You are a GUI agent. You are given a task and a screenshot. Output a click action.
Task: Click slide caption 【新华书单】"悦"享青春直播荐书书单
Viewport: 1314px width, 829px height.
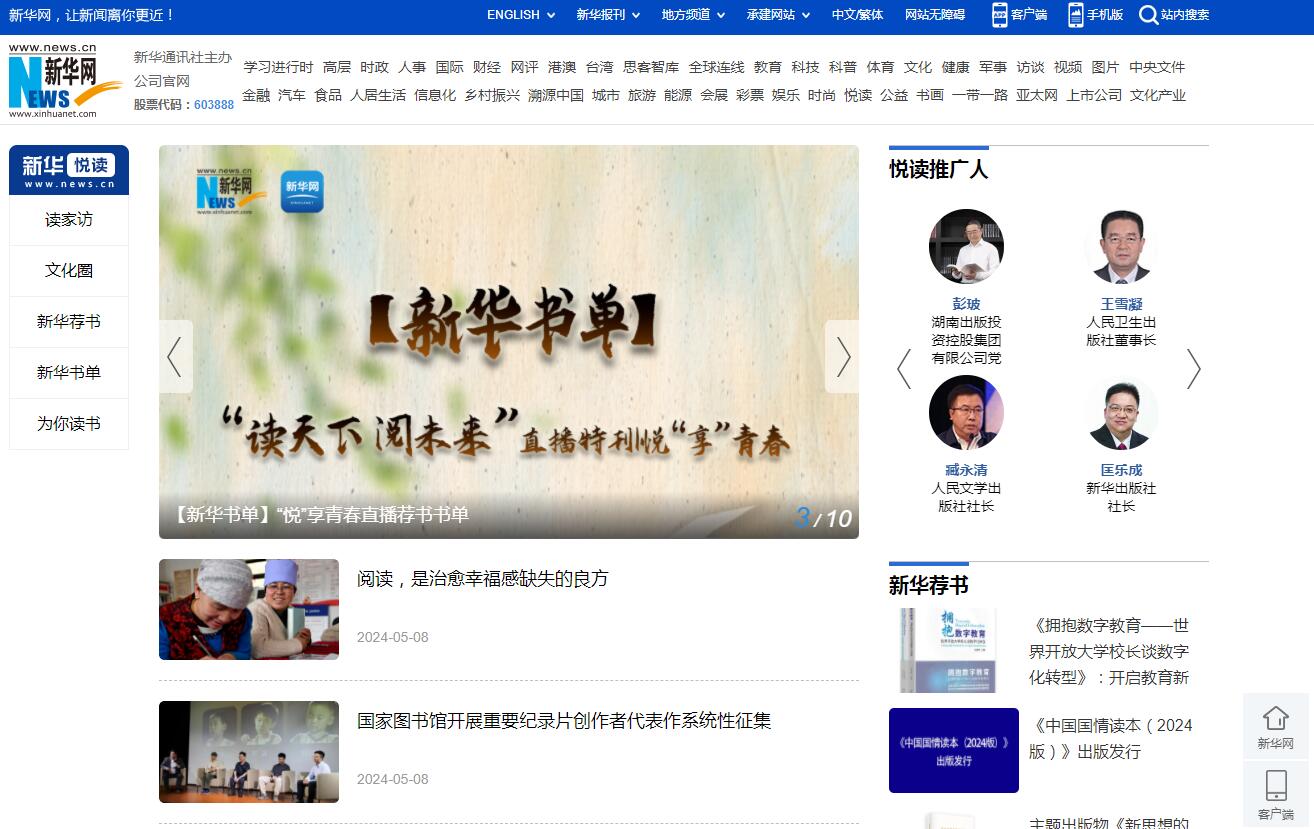[x=319, y=515]
